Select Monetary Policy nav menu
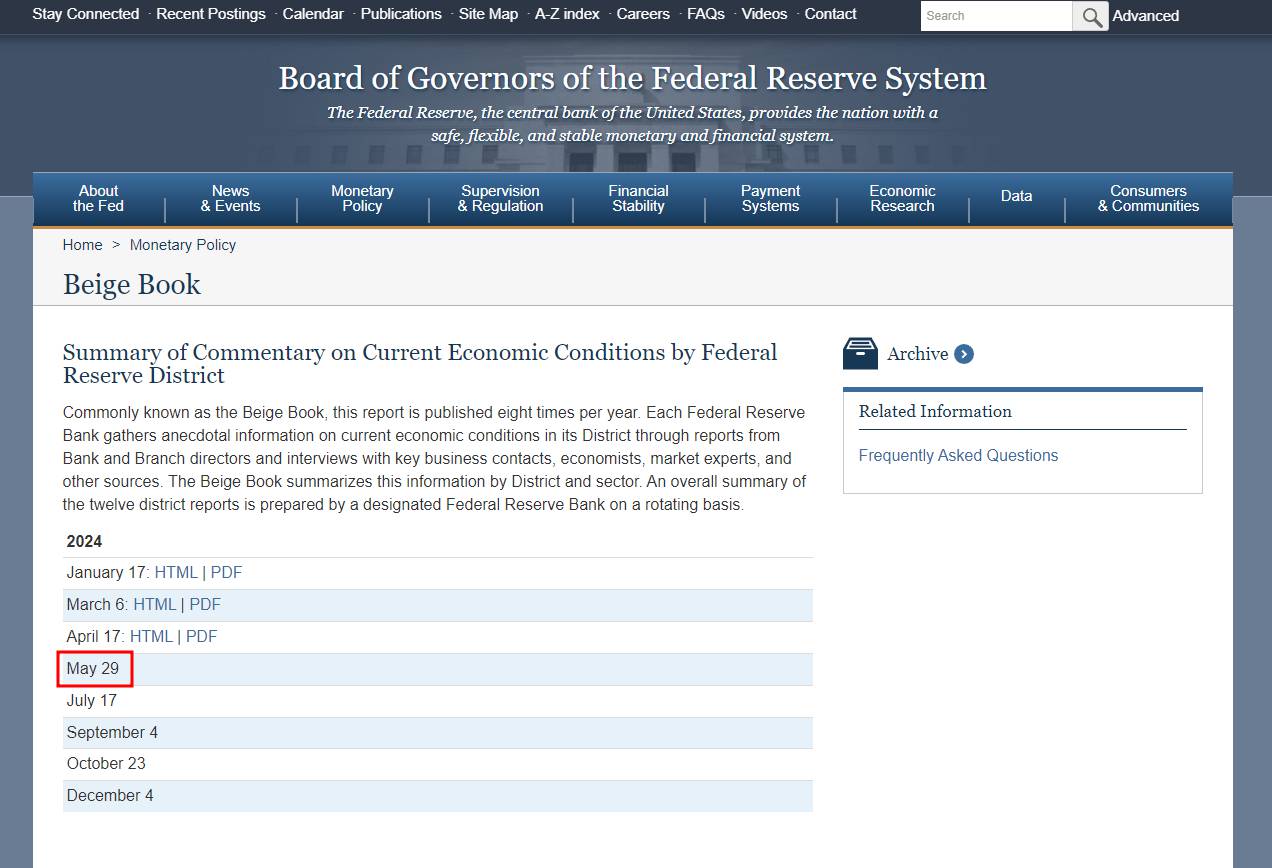 point(362,198)
